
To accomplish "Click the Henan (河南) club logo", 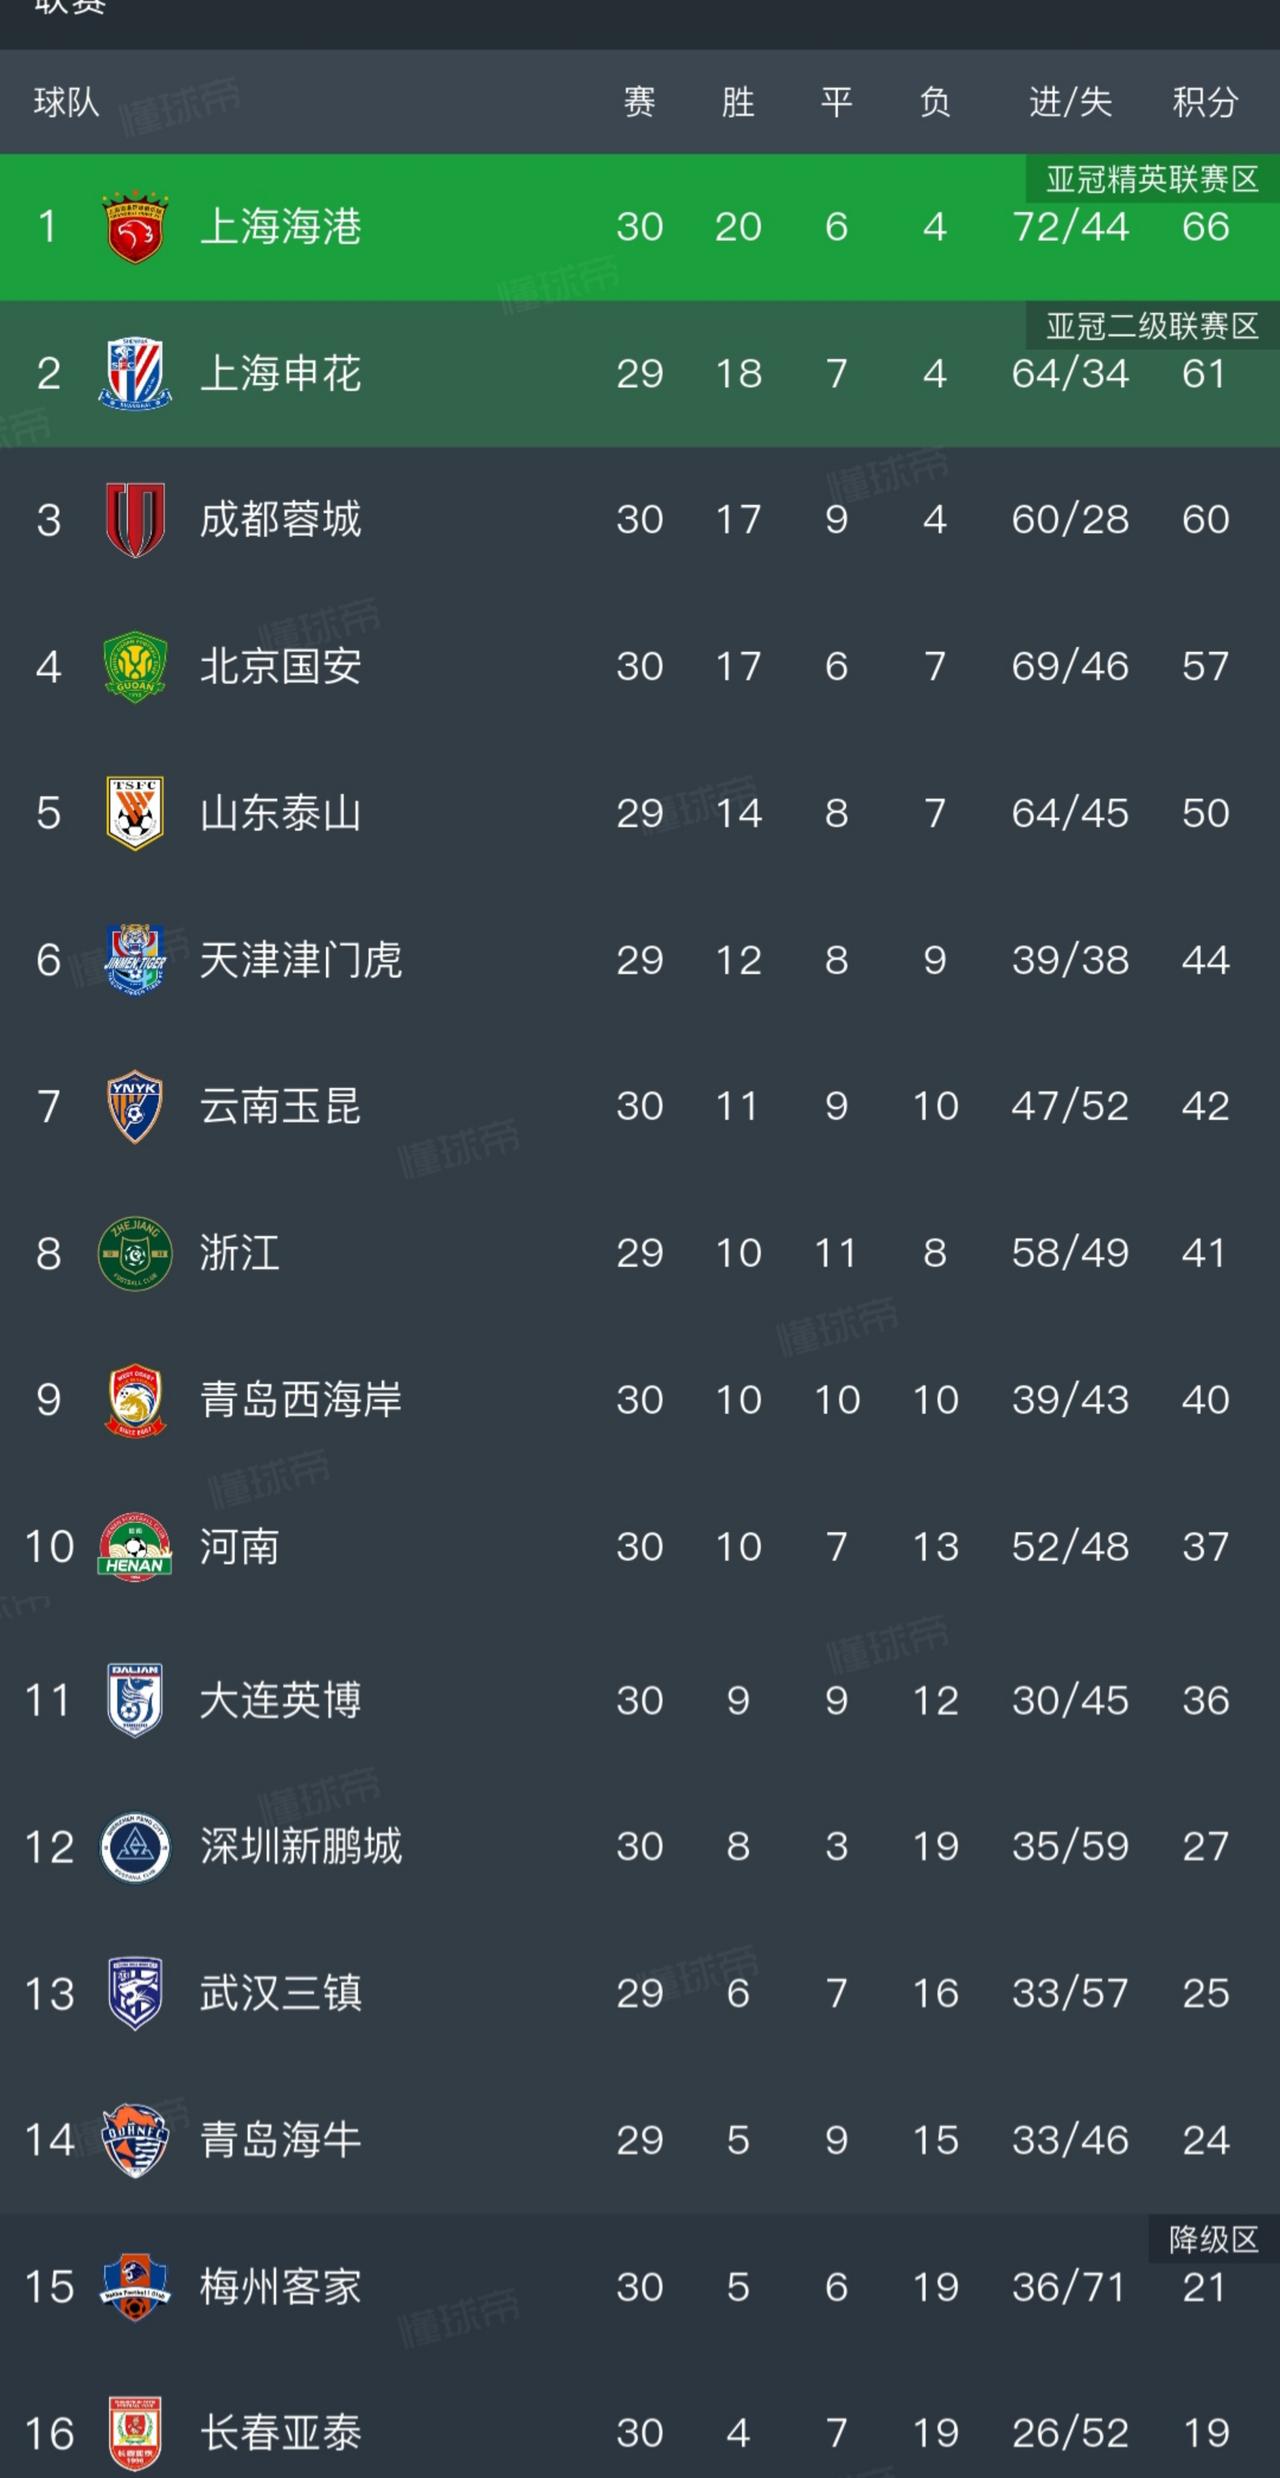I will 135,1547.
